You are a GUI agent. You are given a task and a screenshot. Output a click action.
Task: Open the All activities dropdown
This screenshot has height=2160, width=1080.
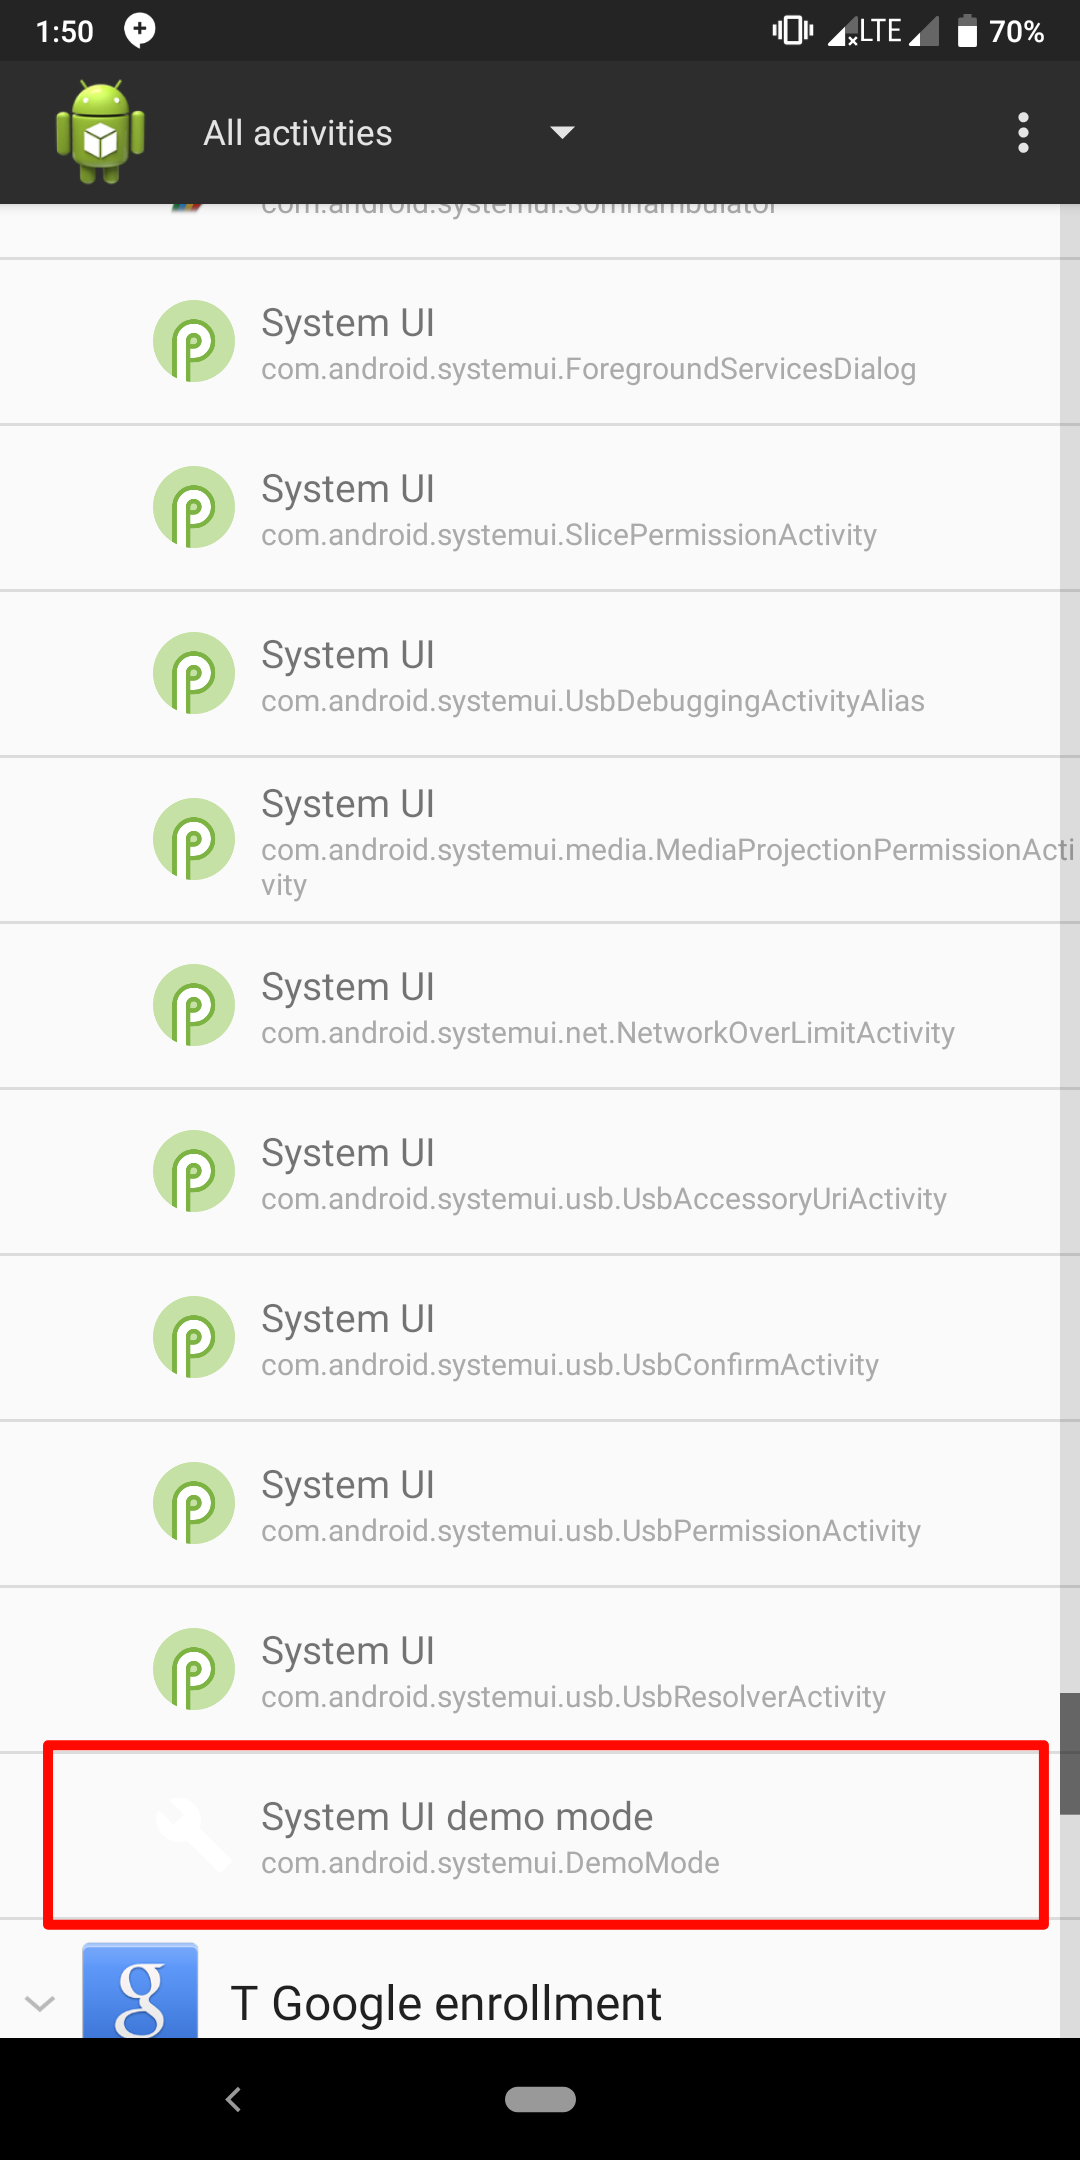(298, 133)
